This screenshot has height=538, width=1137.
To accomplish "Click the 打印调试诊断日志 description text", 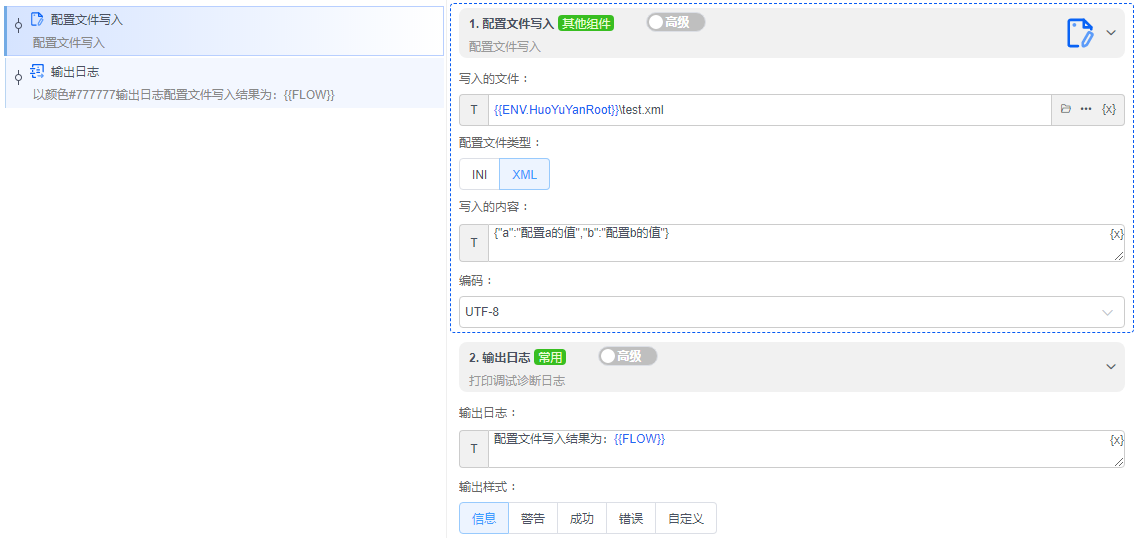I will click(517, 381).
